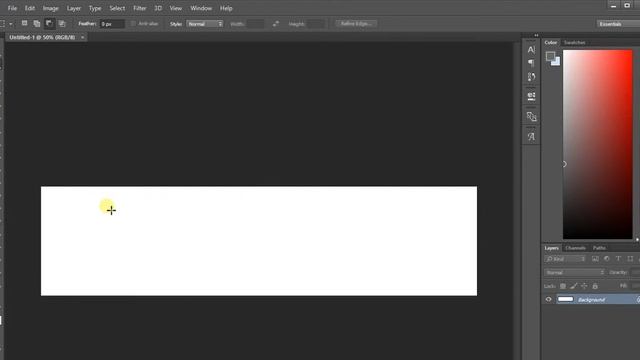This screenshot has height=360, width=640.
Task: Open the layer filter Kind dropdown
Action: coord(565,259)
